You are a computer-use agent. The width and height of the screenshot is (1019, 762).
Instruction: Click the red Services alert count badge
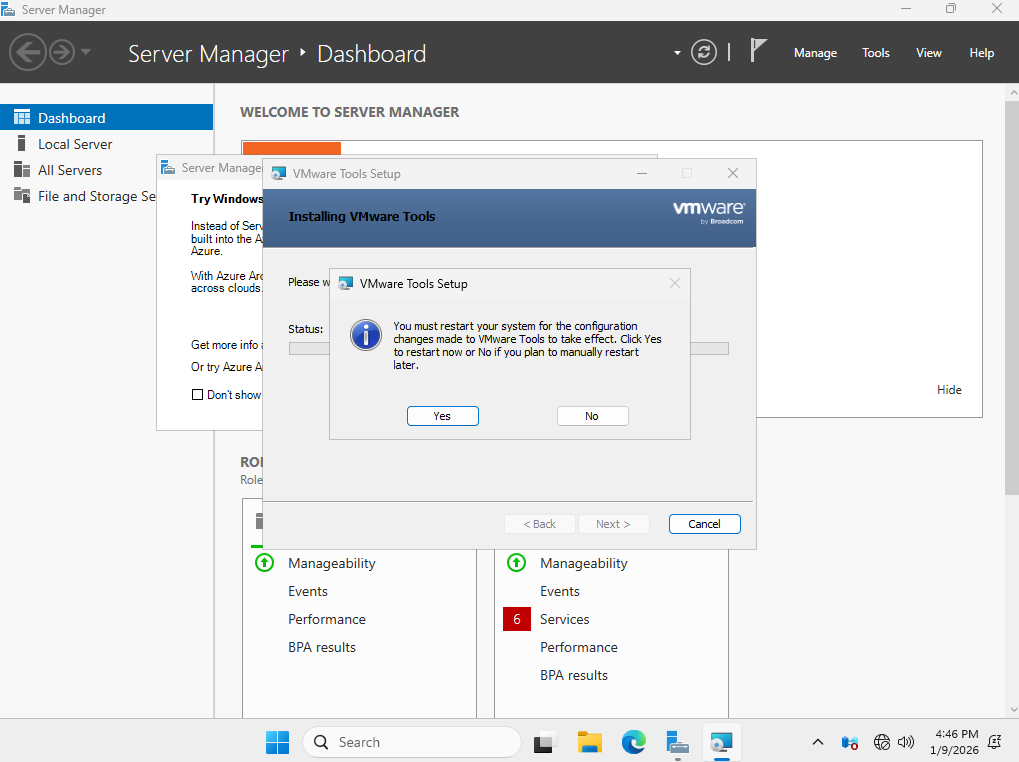(517, 619)
